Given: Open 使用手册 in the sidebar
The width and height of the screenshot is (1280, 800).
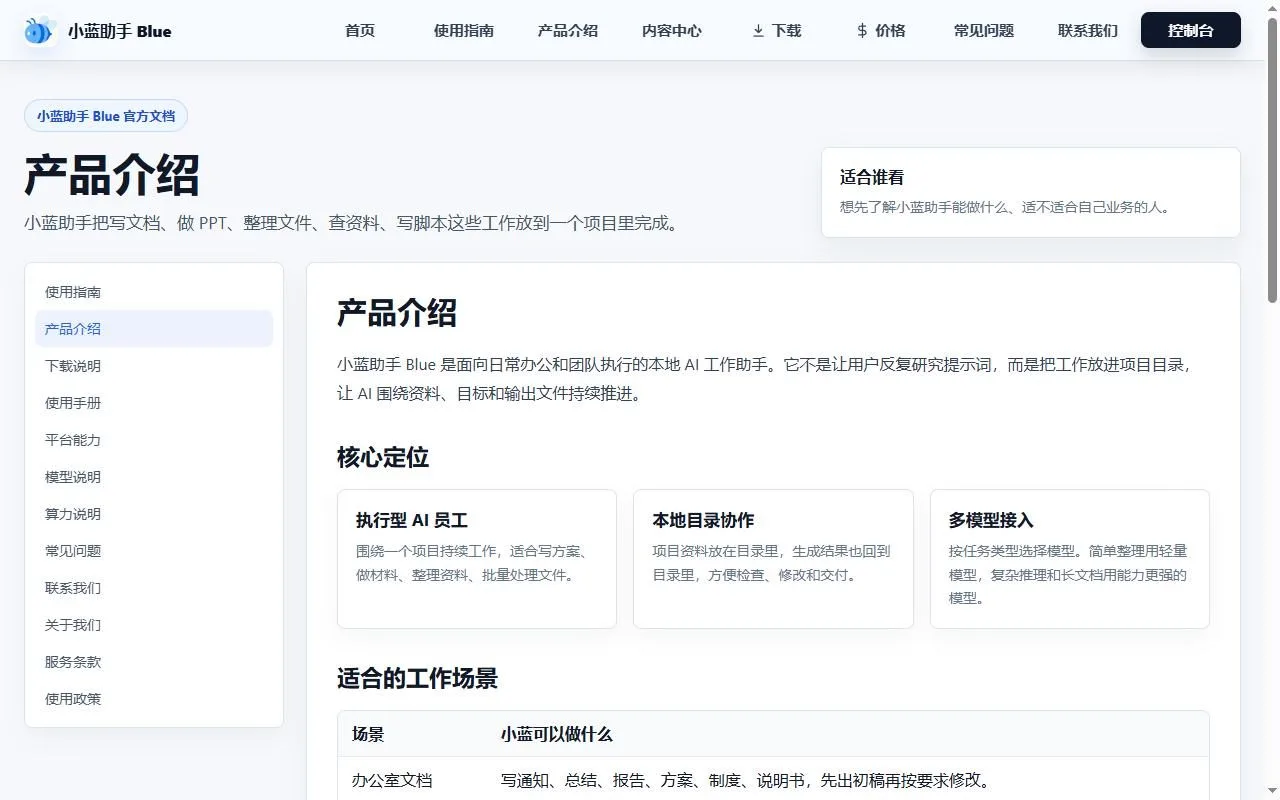Looking at the screenshot, I should point(154,403).
